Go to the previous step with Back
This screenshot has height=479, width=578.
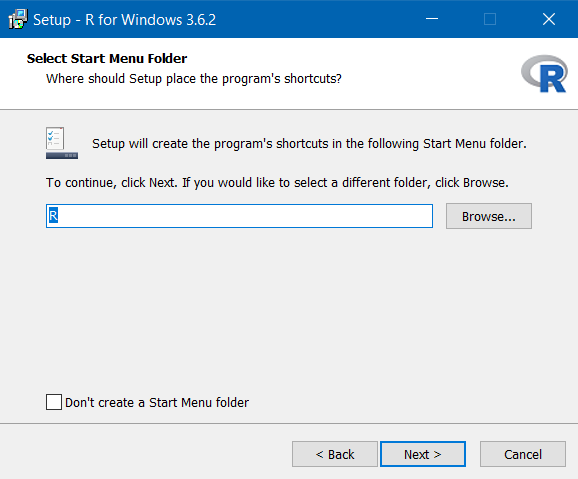click(335, 454)
